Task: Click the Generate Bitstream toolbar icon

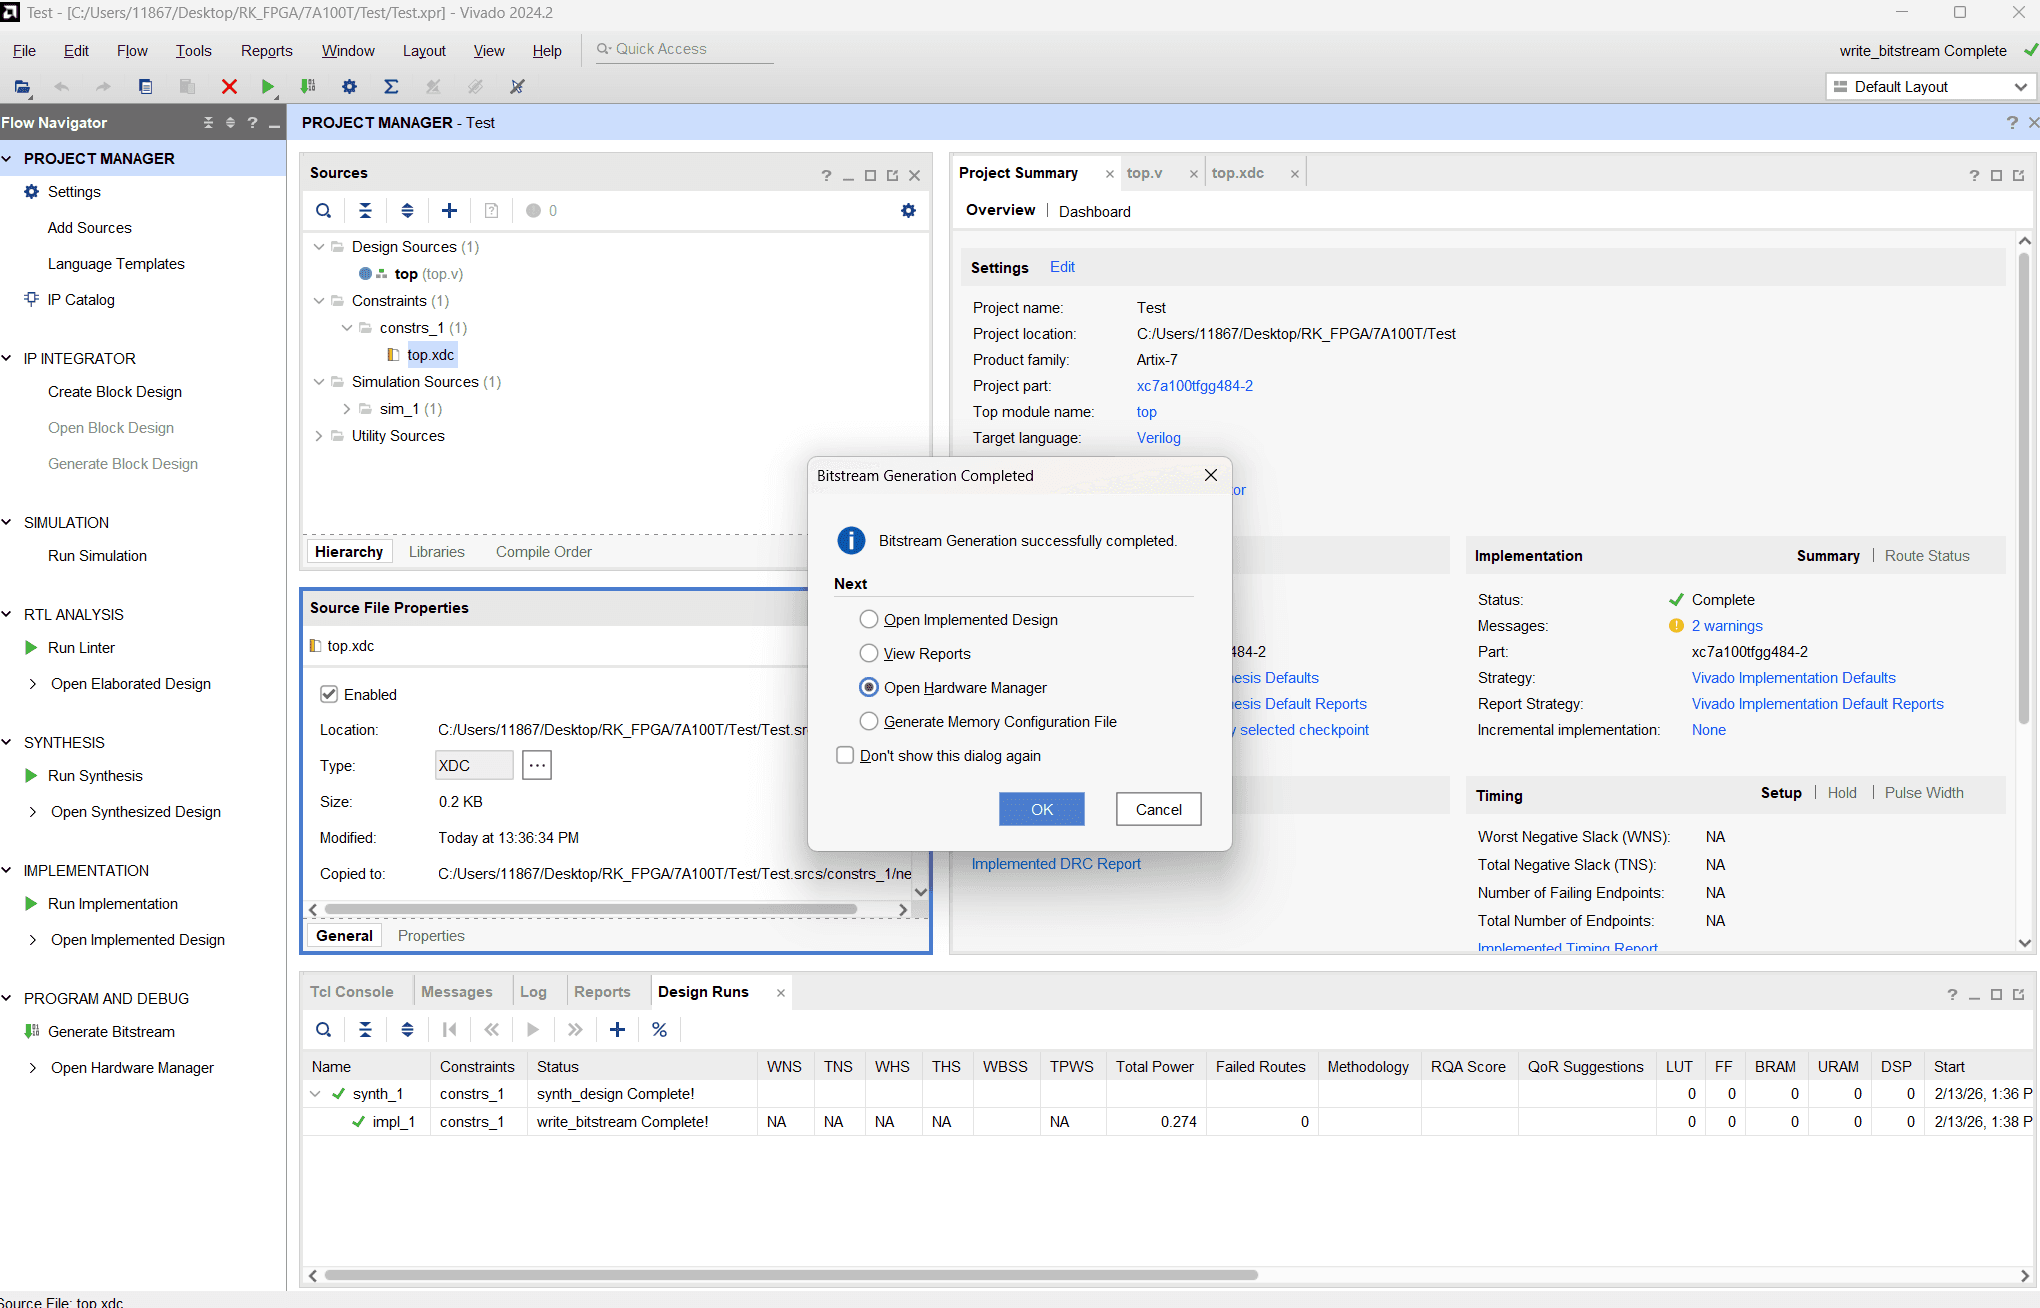Action: pyautogui.click(x=308, y=87)
